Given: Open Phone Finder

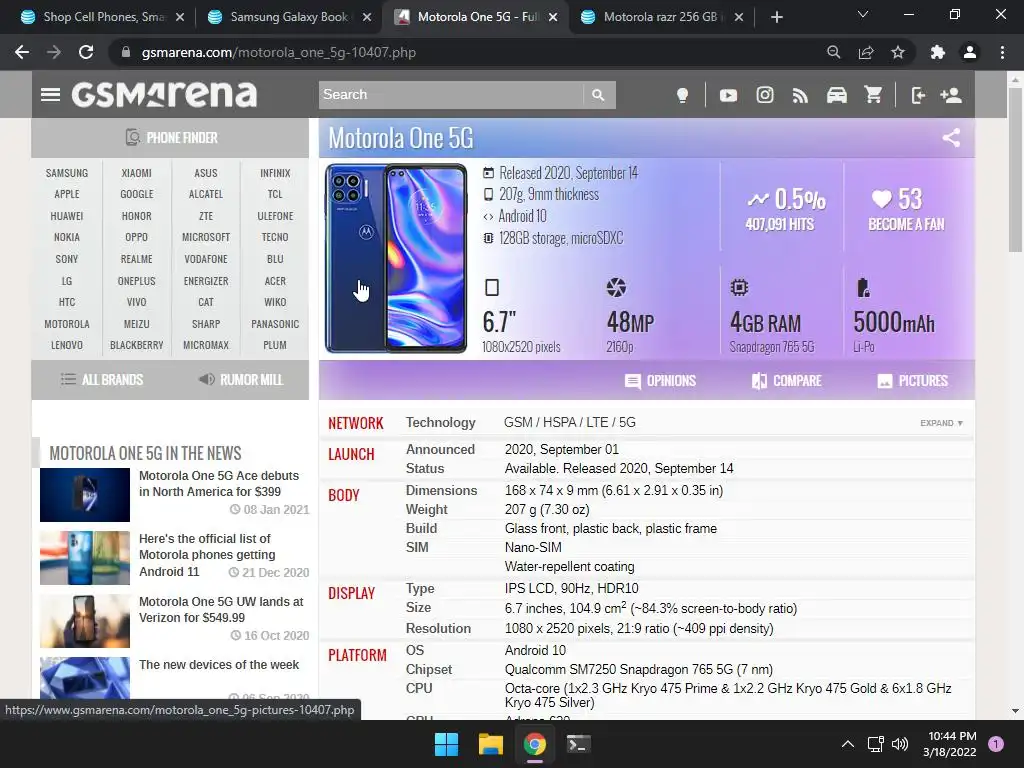Looking at the screenshot, I should 170,138.
